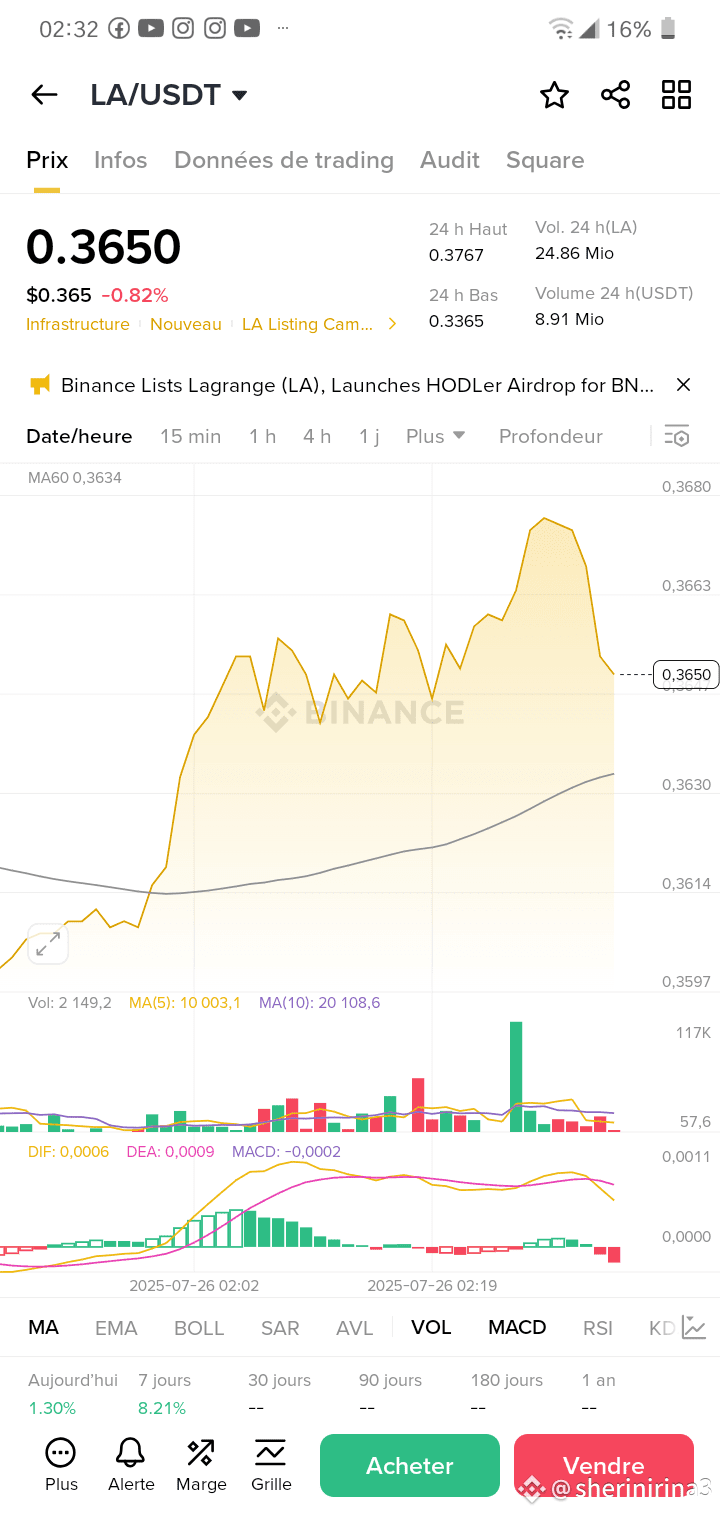The height and width of the screenshot is (1515, 720).
Task: Tap the 30 jours performance entry
Action: point(279,1394)
